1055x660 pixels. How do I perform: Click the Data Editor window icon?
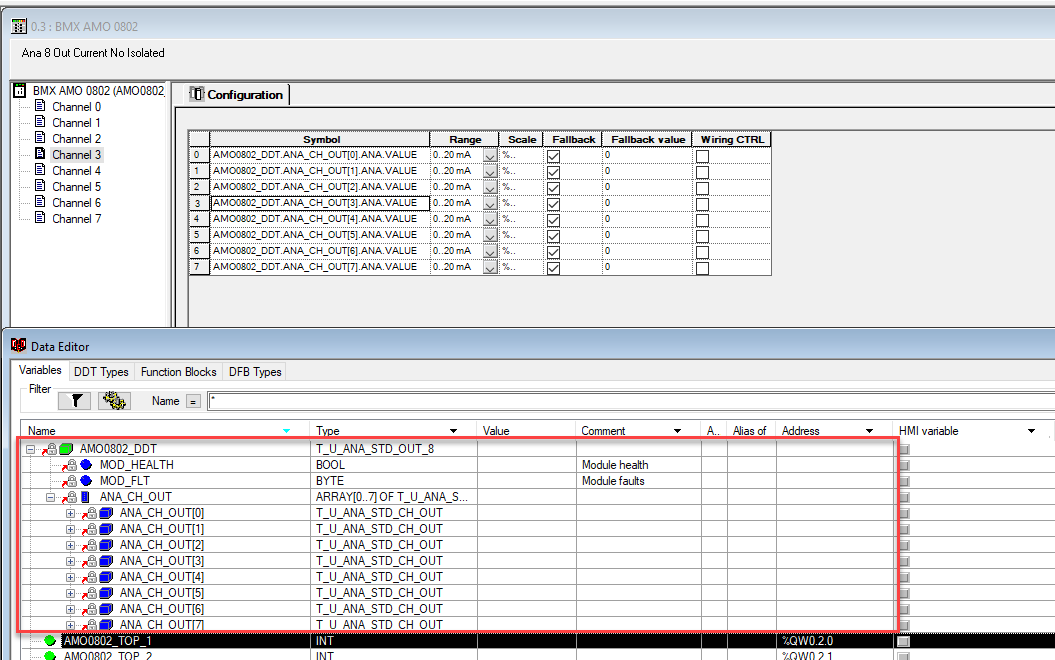pyautogui.click(x=18, y=346)
